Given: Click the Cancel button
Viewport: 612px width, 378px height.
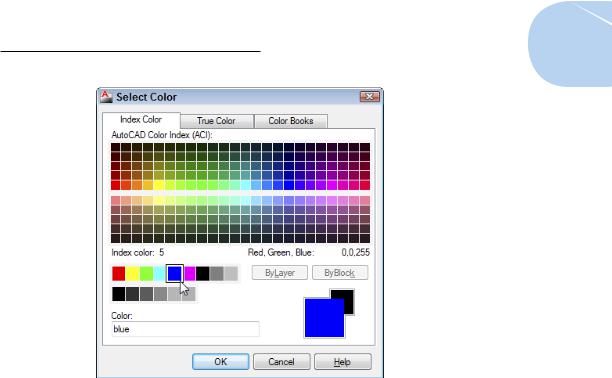Looking at the screenshot, I should (x=281, y=362).
